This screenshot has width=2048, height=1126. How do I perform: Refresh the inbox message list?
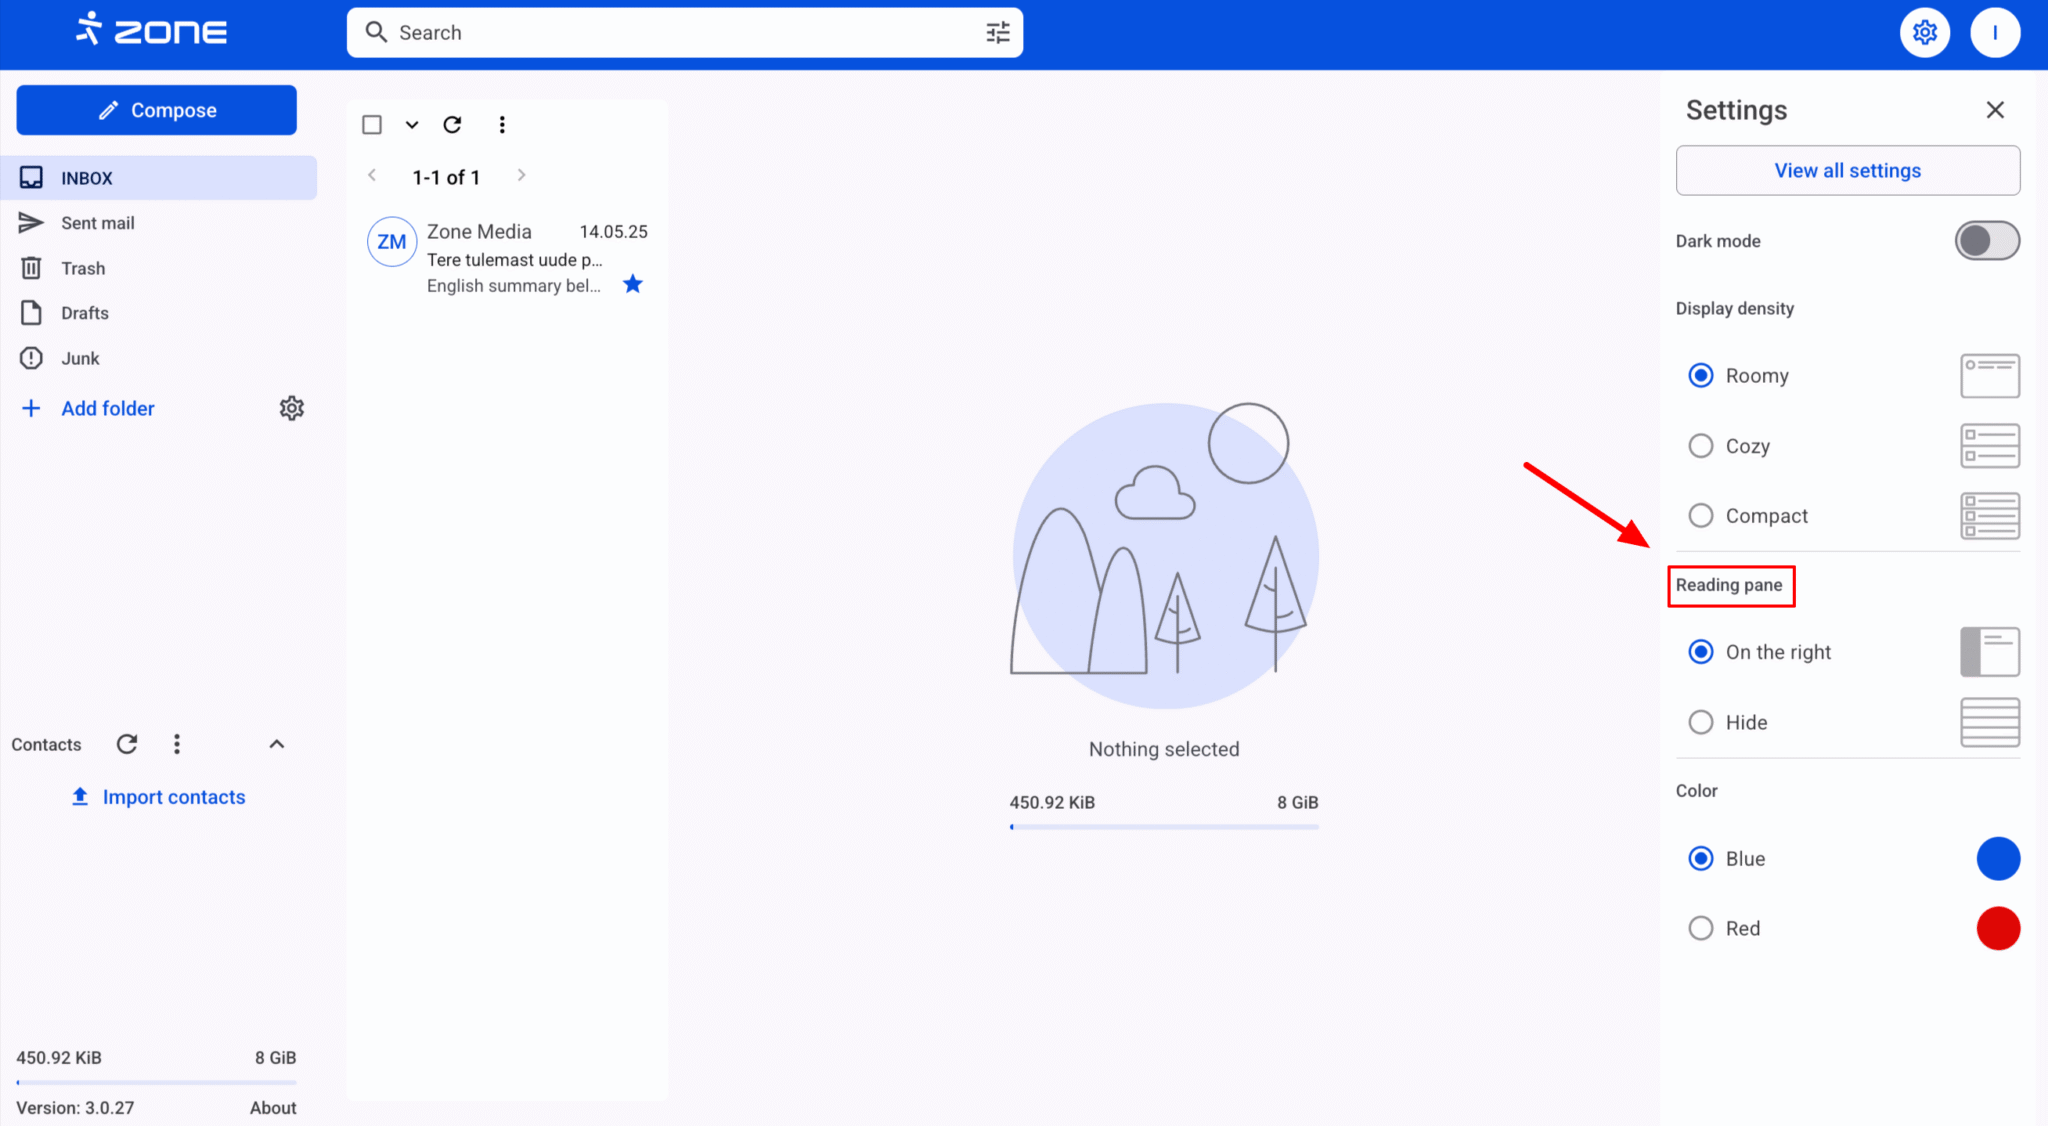click(x=453, y=124)
